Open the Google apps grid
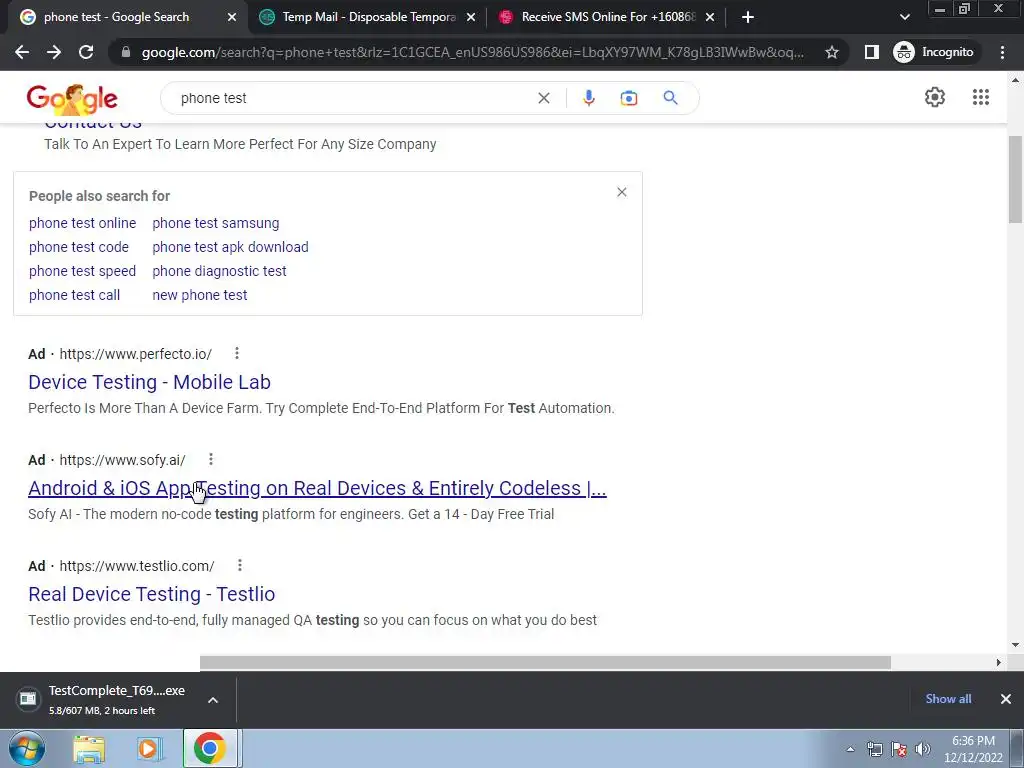Viewport: 1024px width, 768px height. point(981,97)
